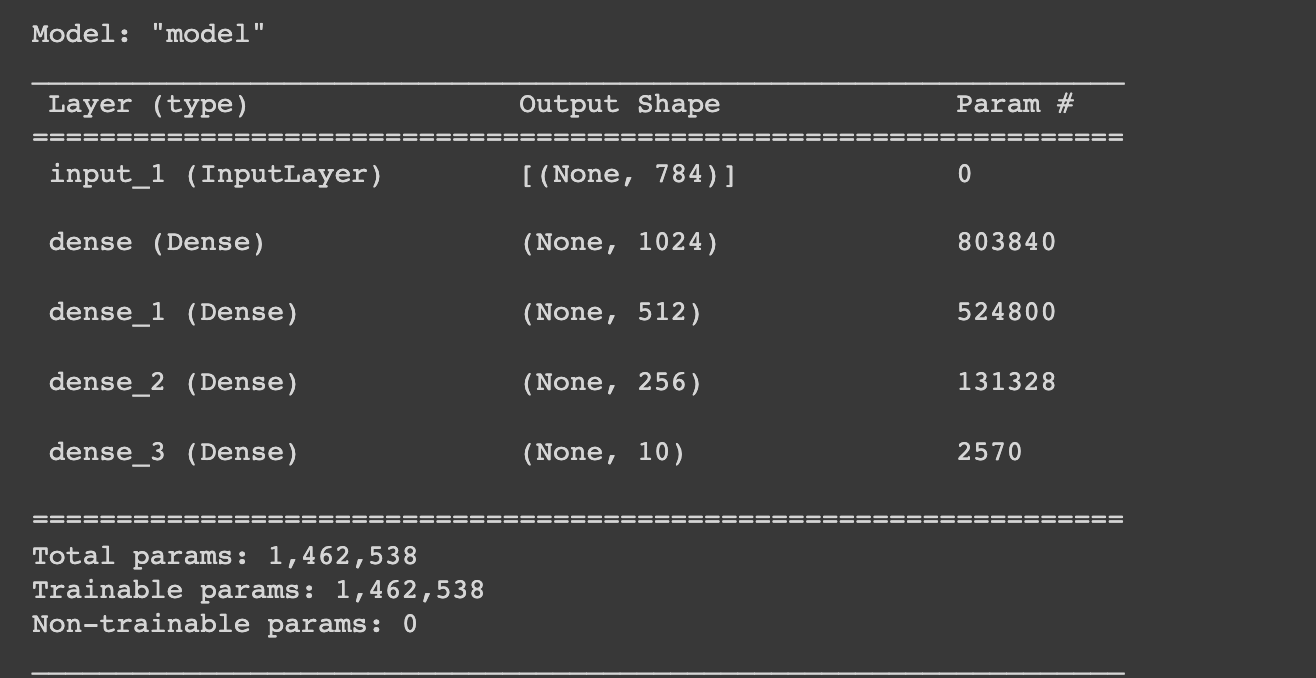Click the (None, 1024) output shape

click(x=619, y=243)
